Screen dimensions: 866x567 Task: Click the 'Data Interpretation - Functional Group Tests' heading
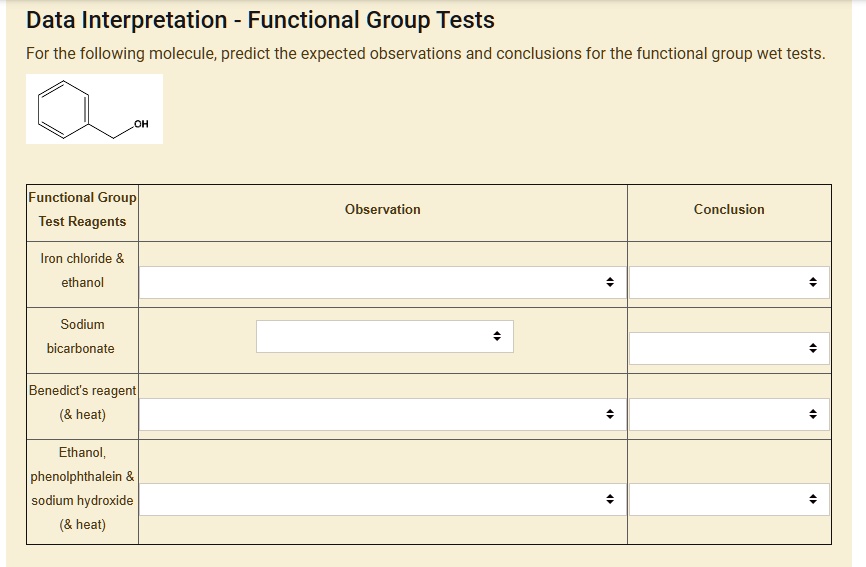pyautogui.click(x=260, y=20)
